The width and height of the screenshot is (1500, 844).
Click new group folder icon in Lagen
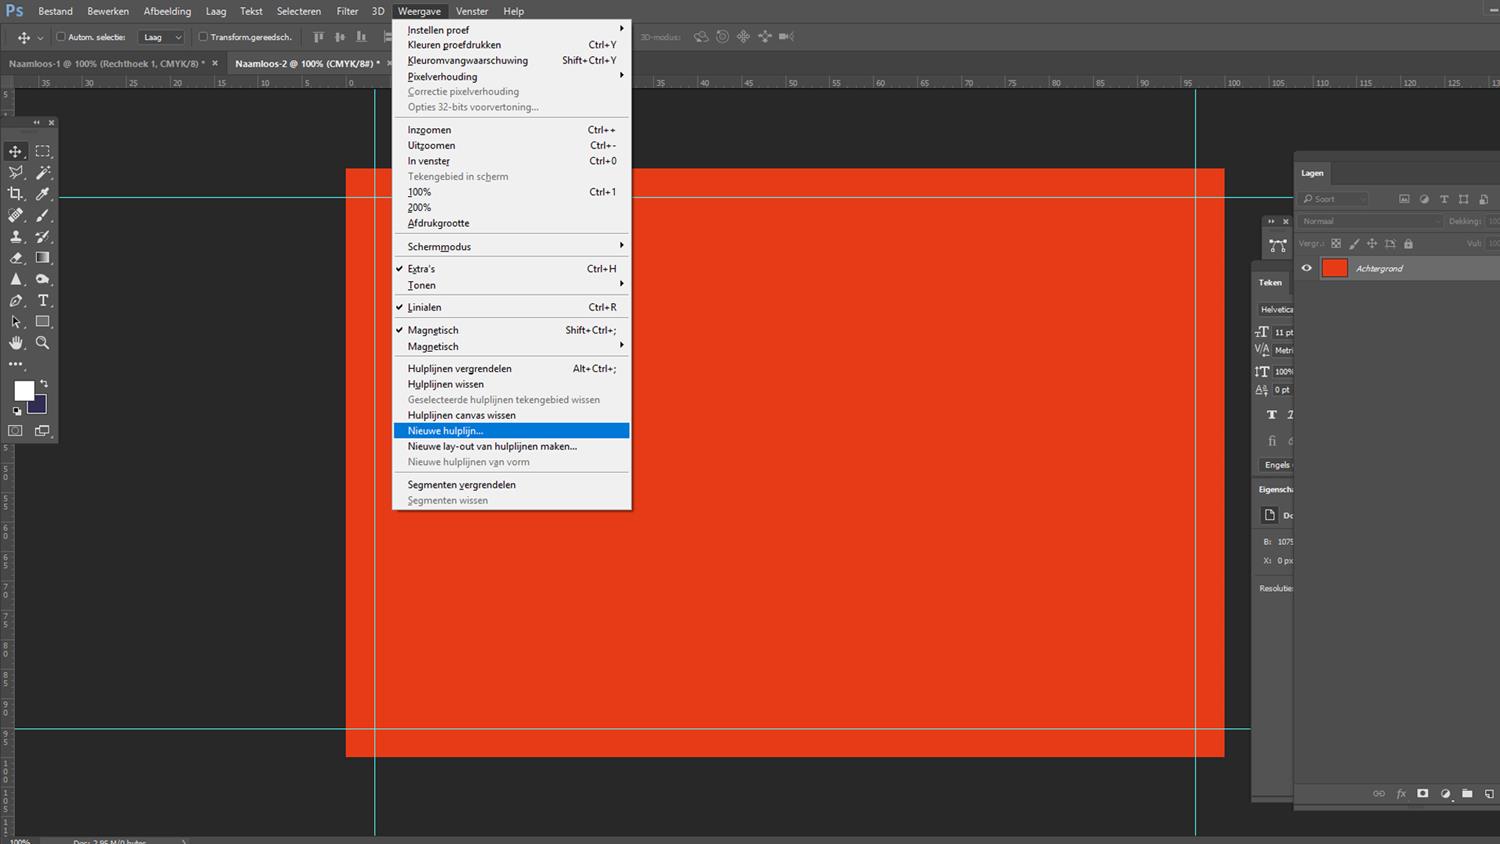(1467, 794)
